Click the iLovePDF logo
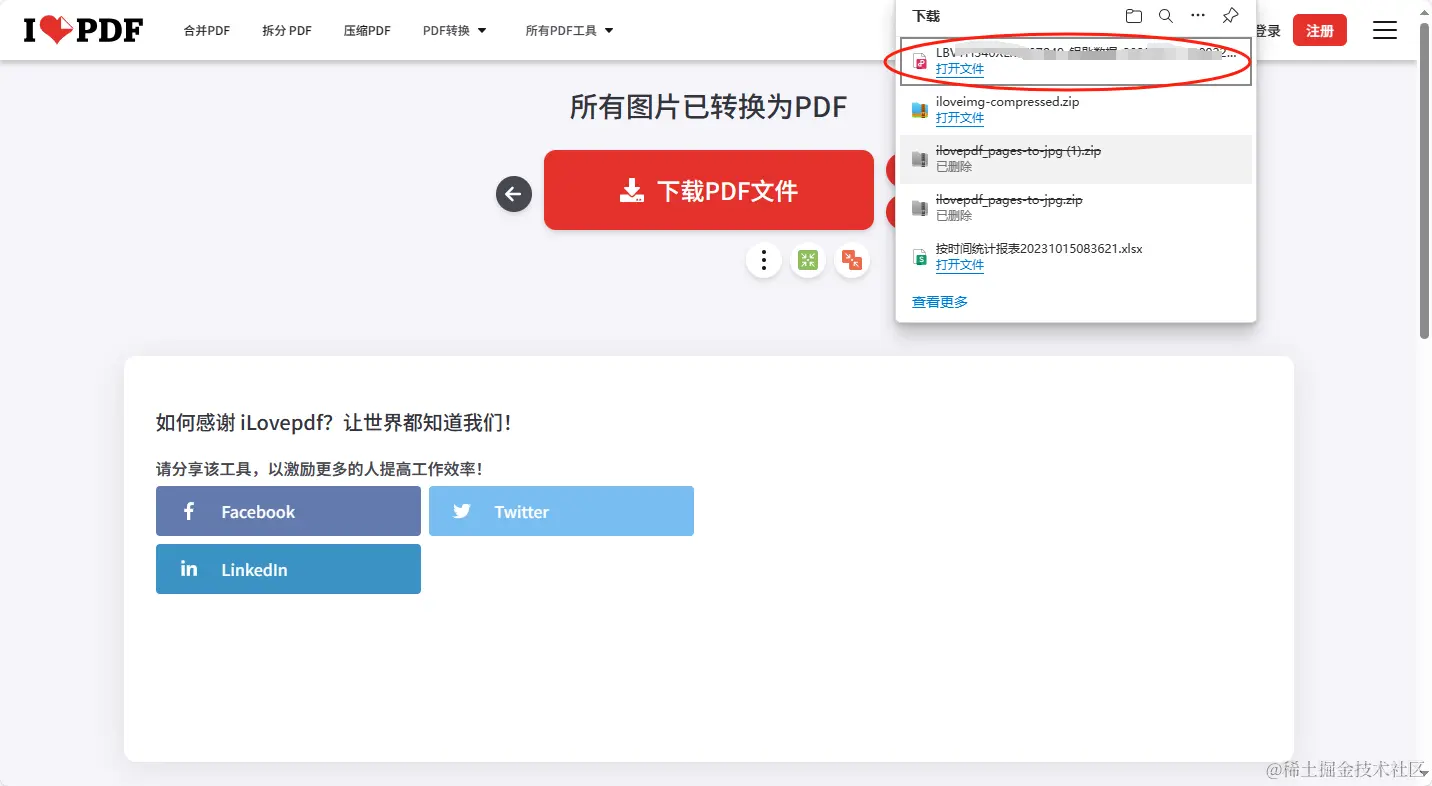The height and width of the screenshot is (786, 1432). click(x=83, y=30)
